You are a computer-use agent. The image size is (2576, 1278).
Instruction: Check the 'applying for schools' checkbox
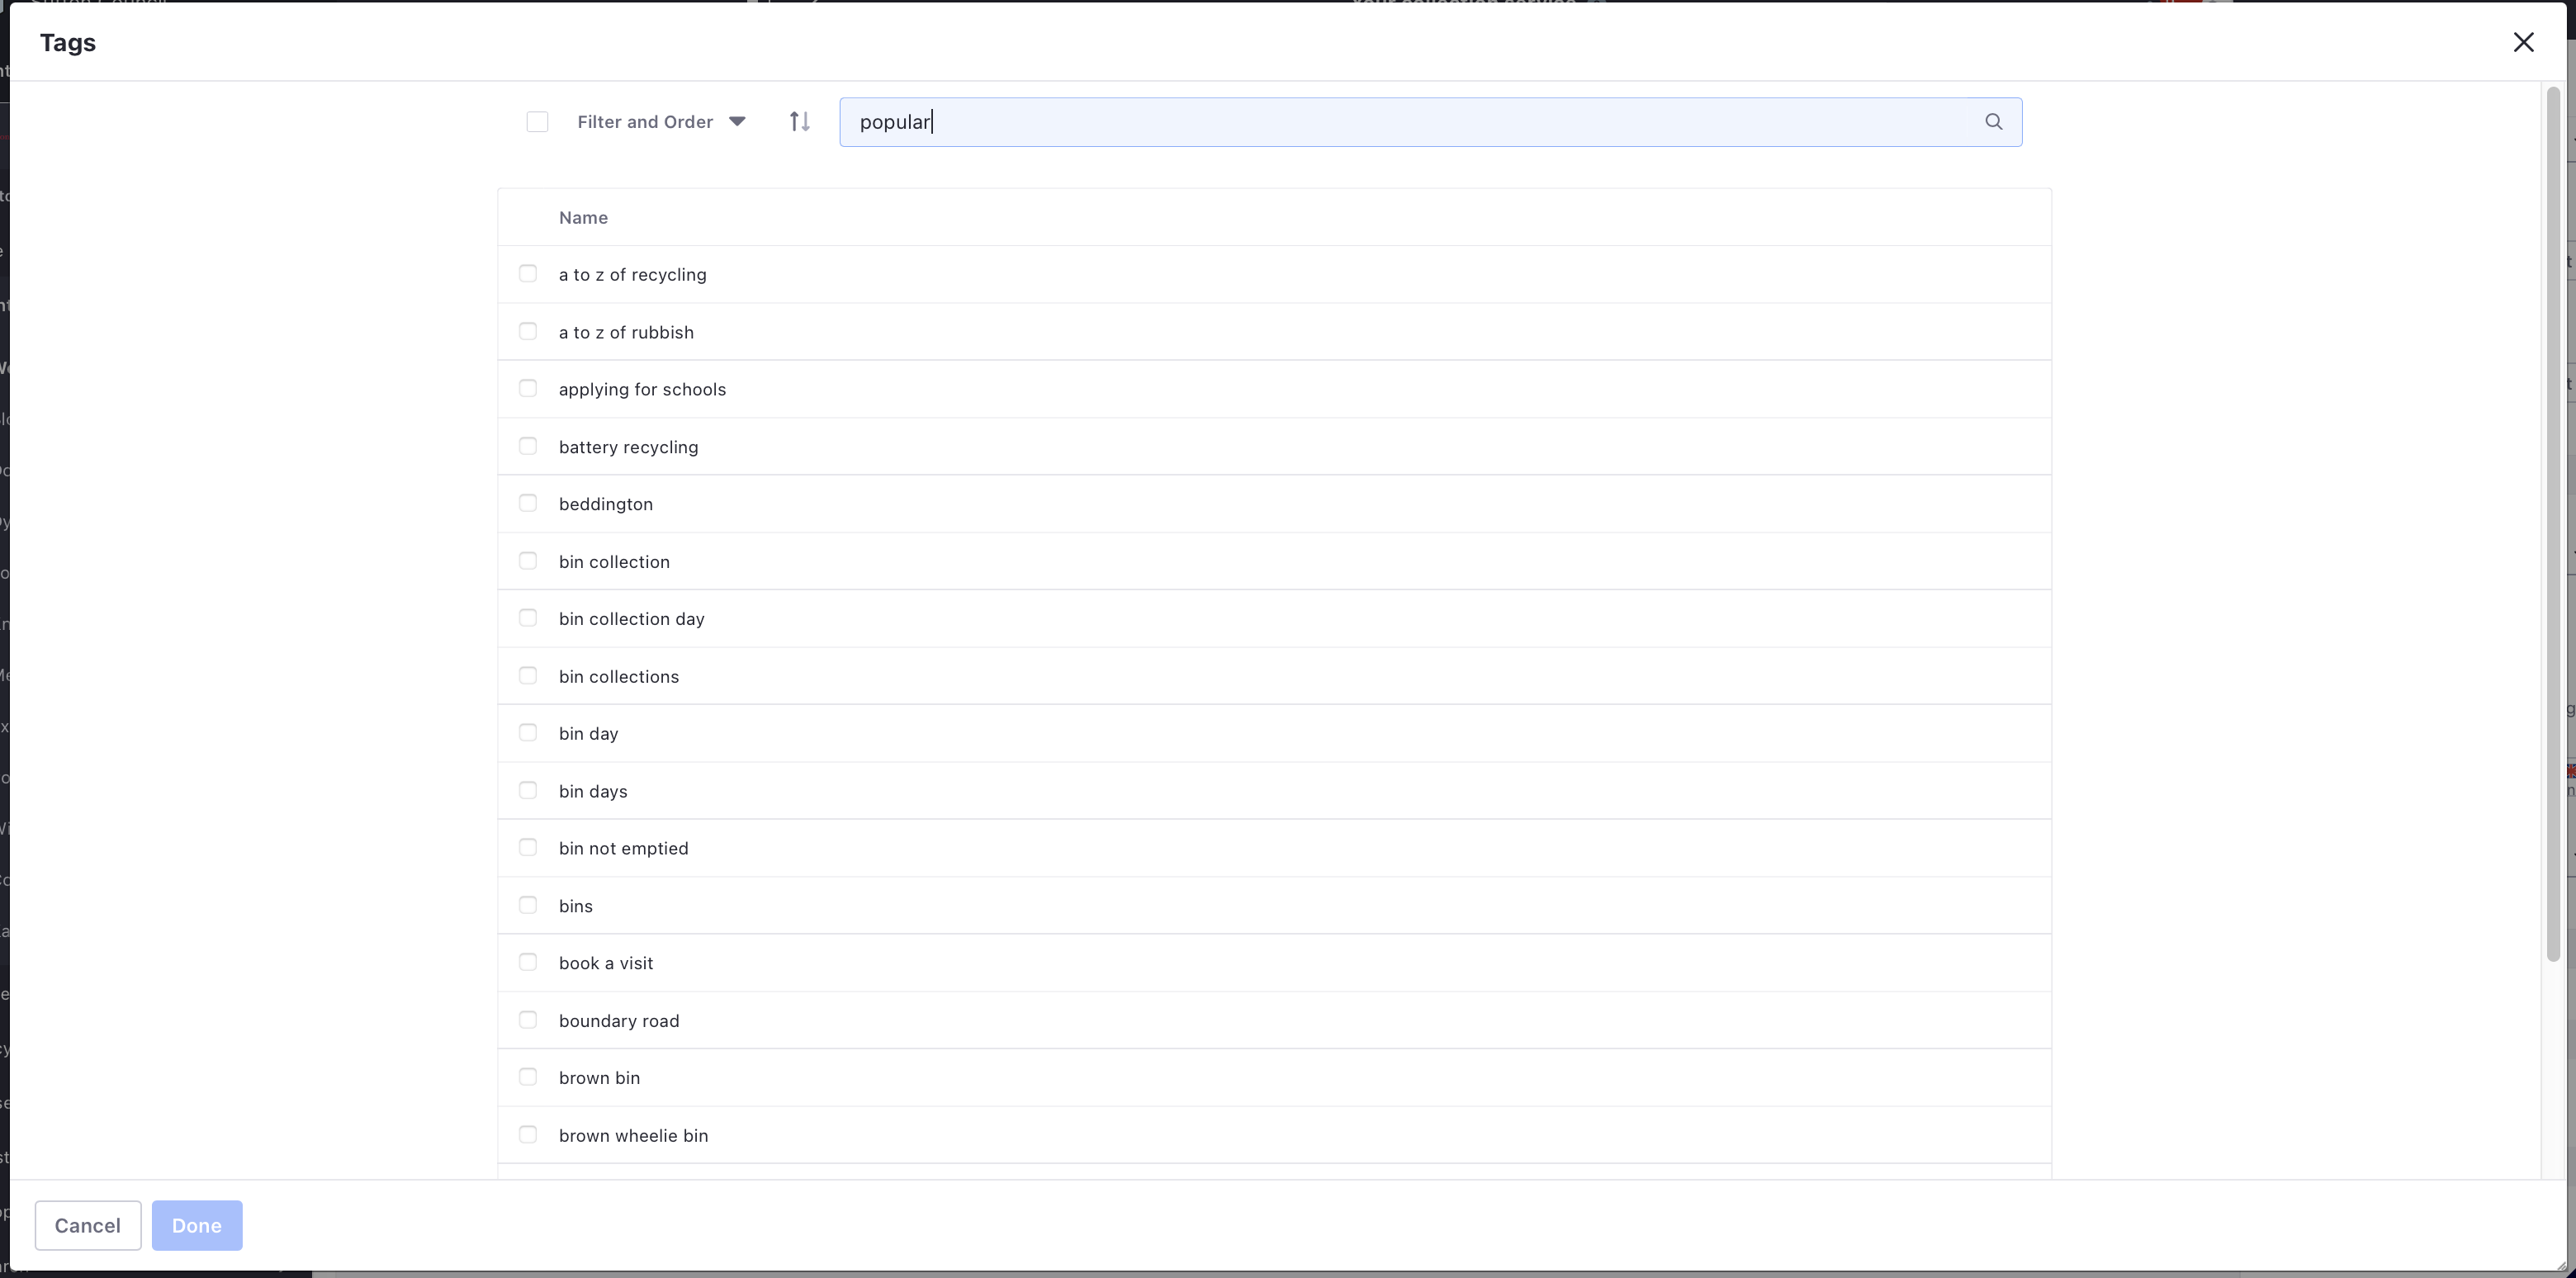click(528, 388)
